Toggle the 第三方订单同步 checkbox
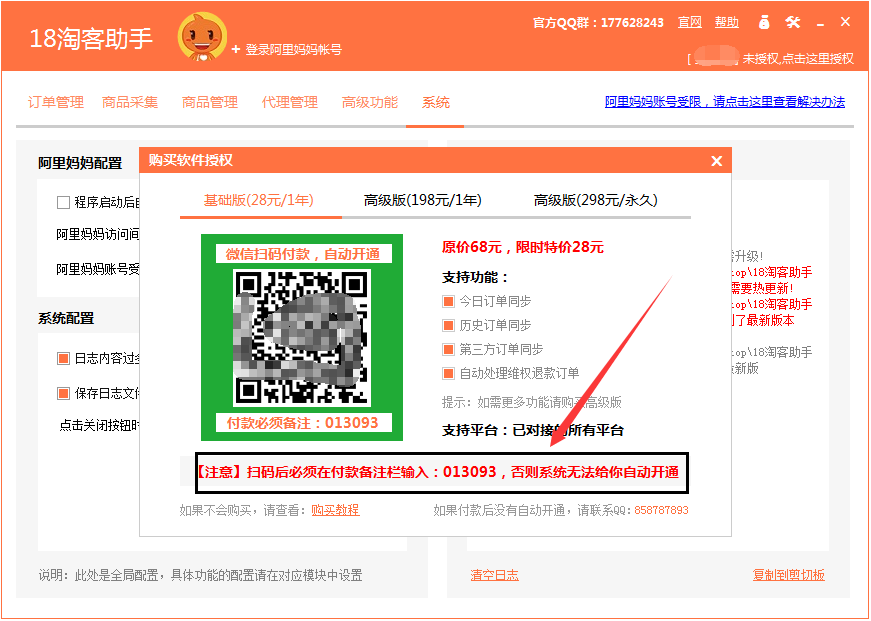 (x=449, y=349)
